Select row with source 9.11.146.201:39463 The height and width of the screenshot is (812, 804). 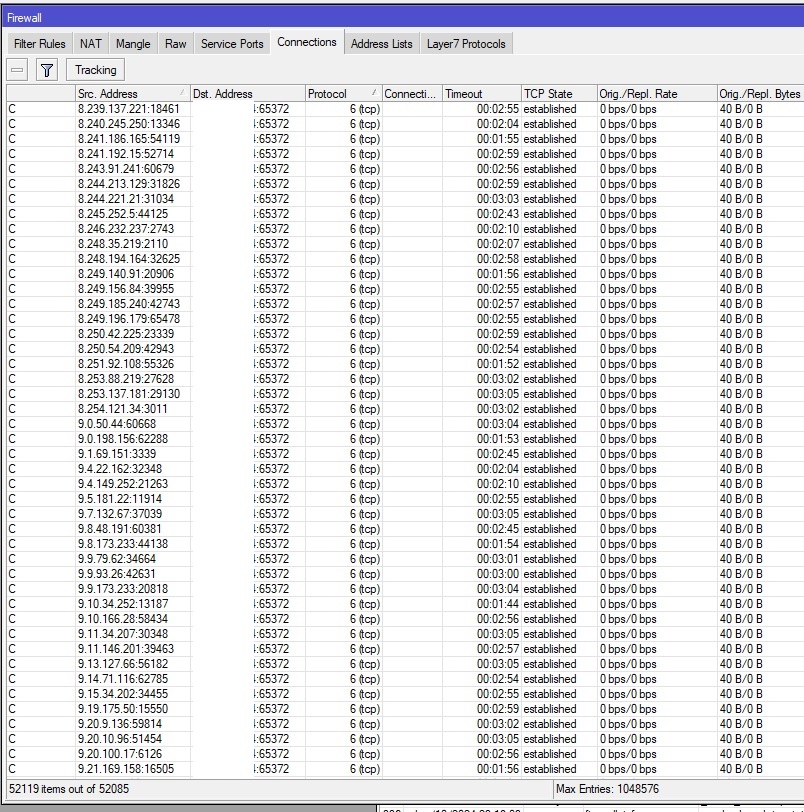click(x=405, y=649)
